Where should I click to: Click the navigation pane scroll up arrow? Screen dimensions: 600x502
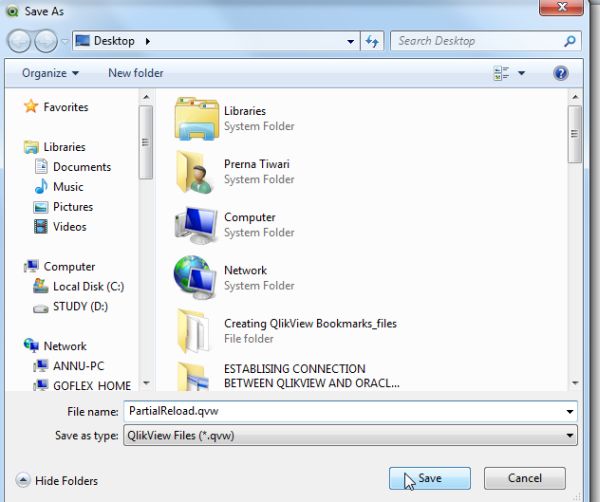click(x=146, y=97)
